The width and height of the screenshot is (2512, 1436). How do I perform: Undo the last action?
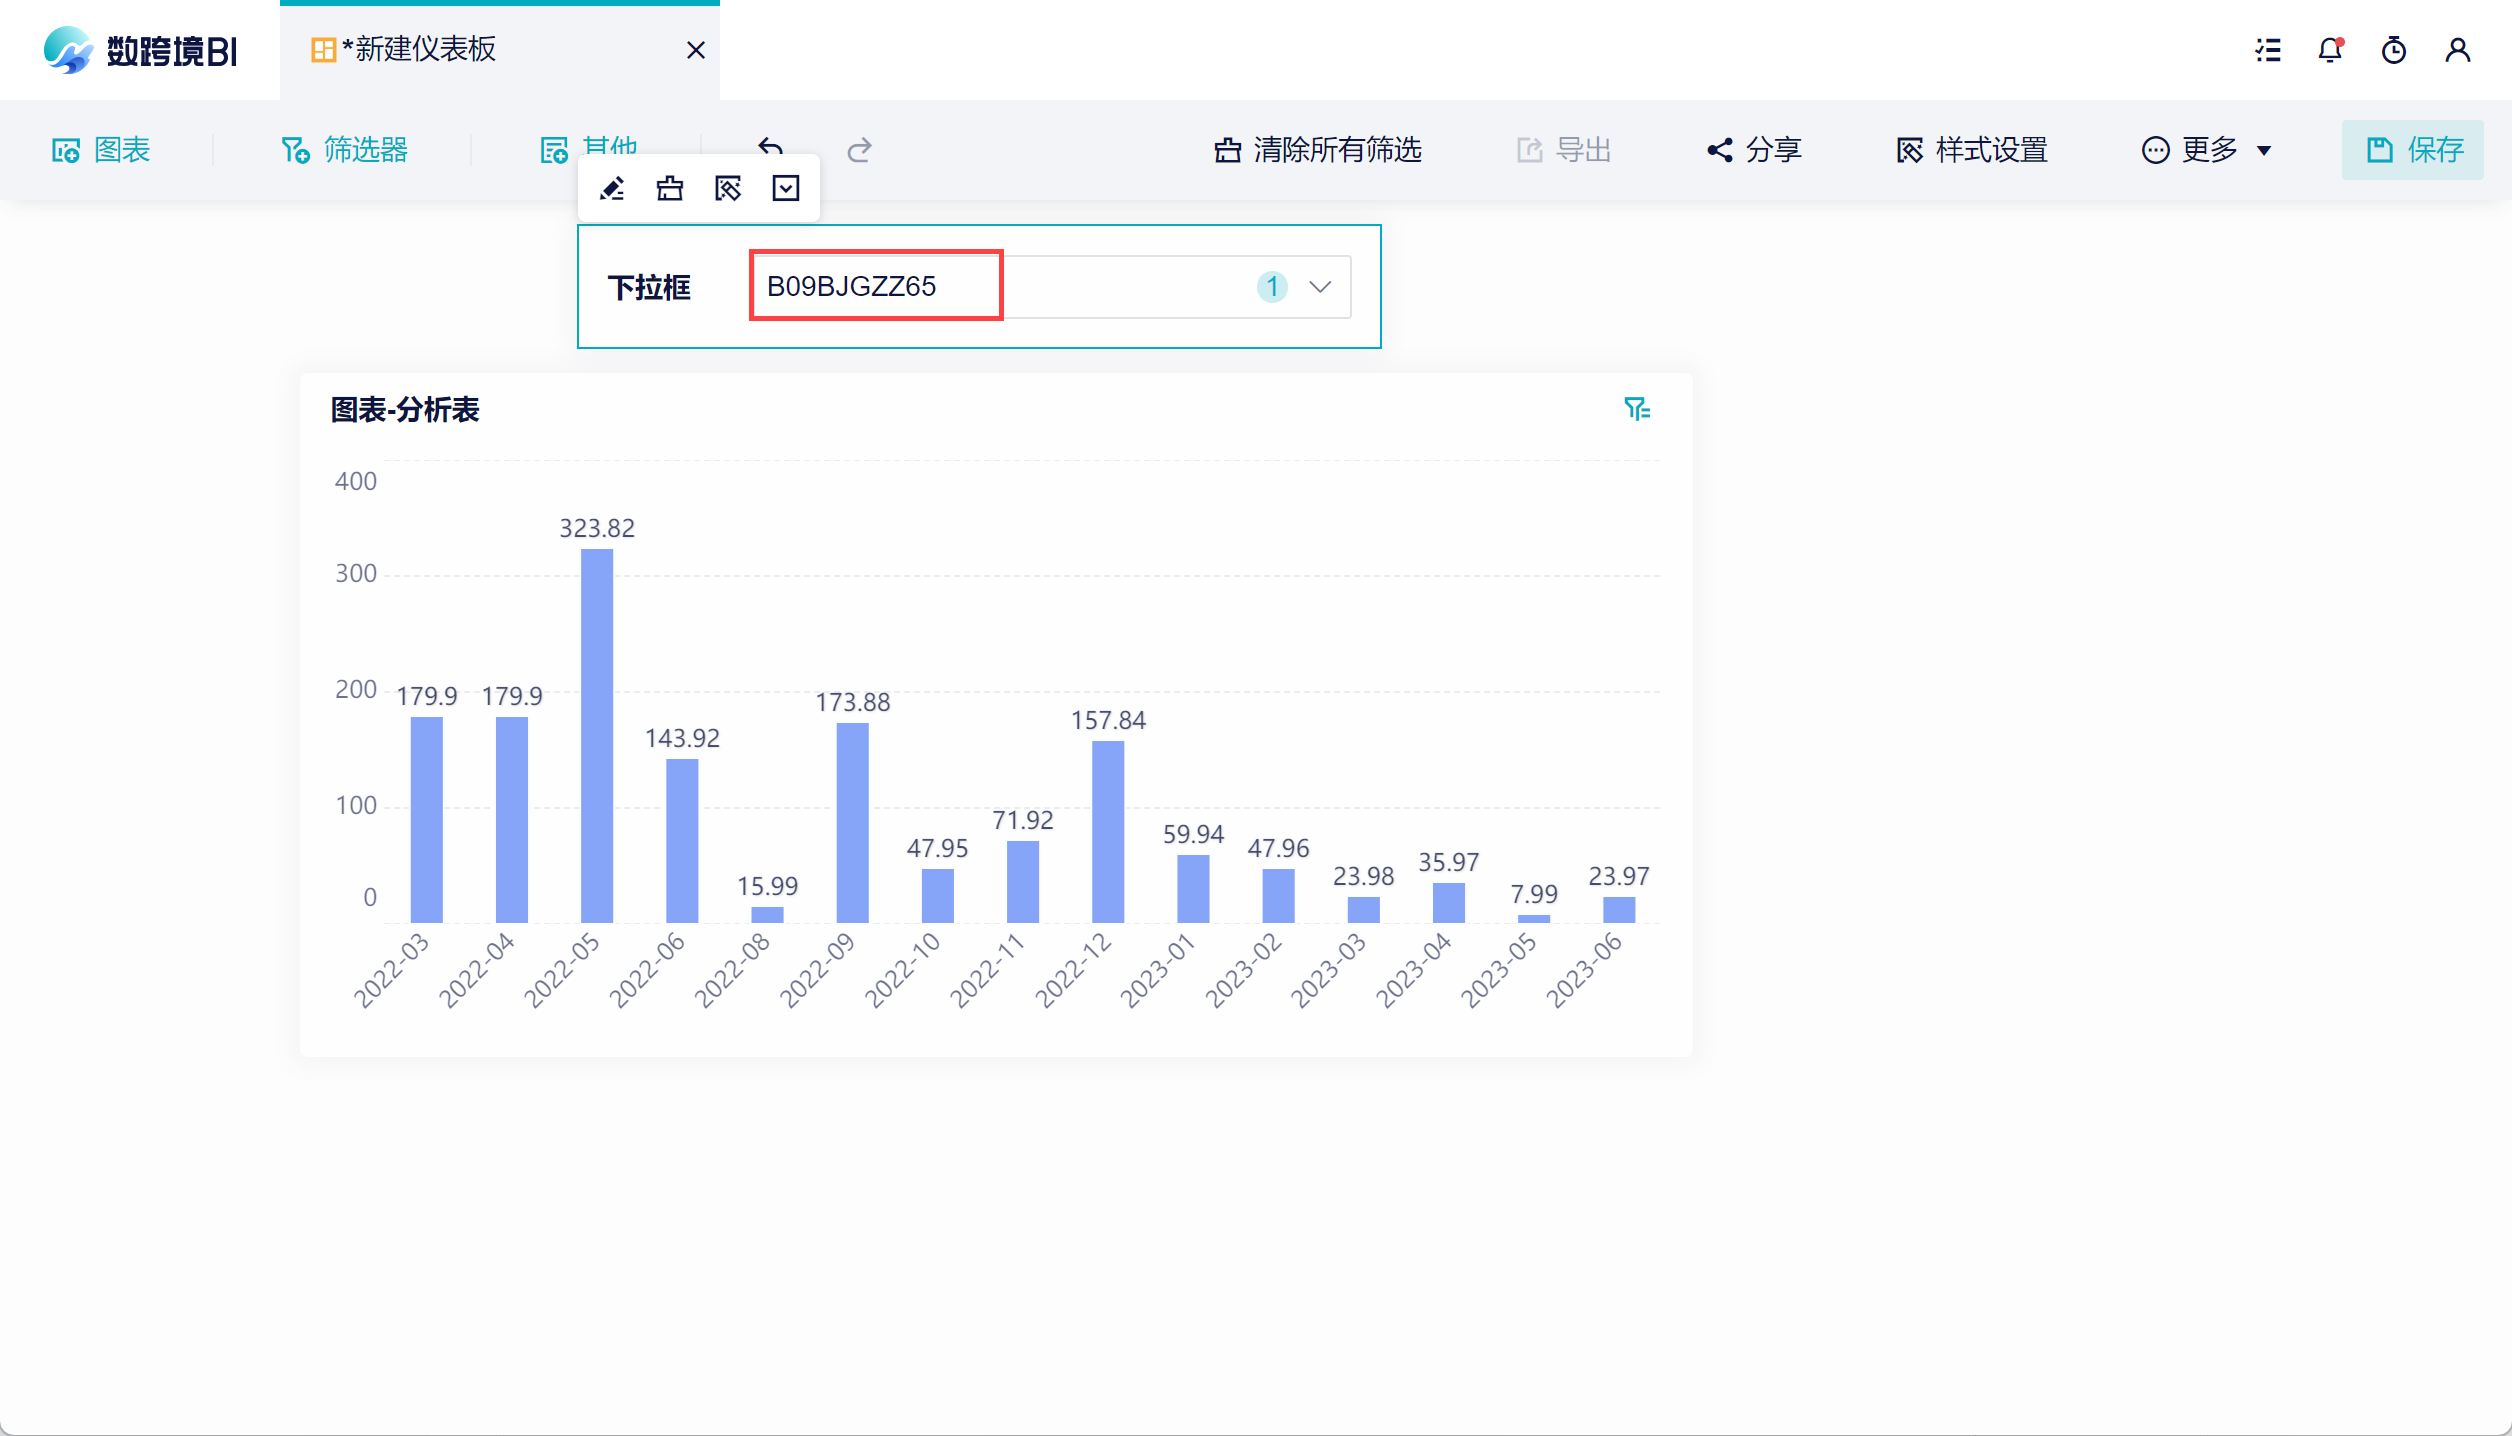coord(770,147)
